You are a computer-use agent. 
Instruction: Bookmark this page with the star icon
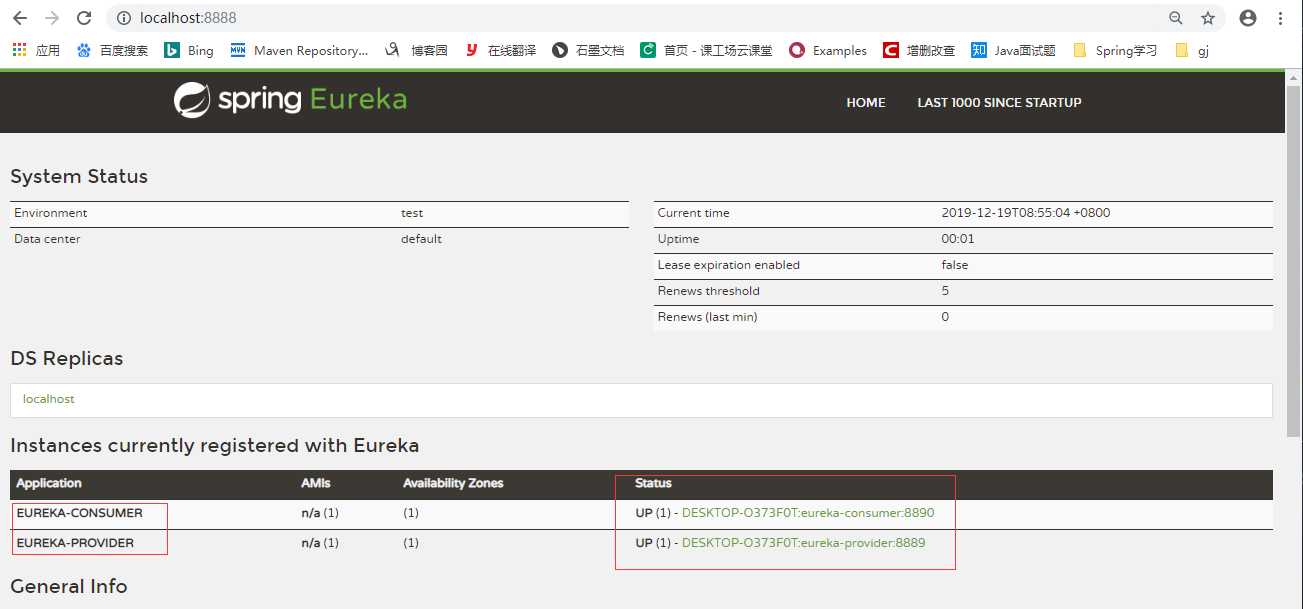(x=1208, y=18)
